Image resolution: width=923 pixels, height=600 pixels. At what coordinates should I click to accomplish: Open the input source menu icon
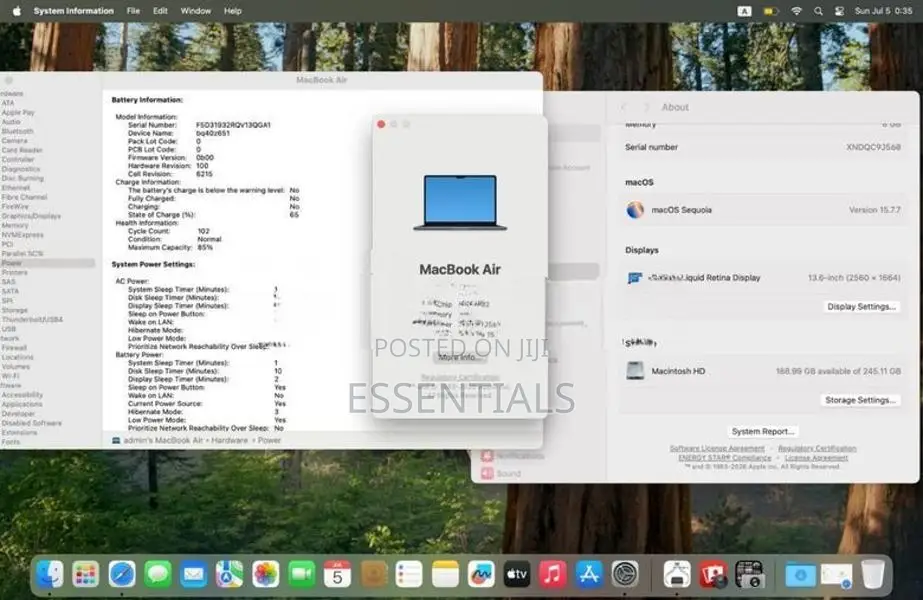[x=744, y=11]
